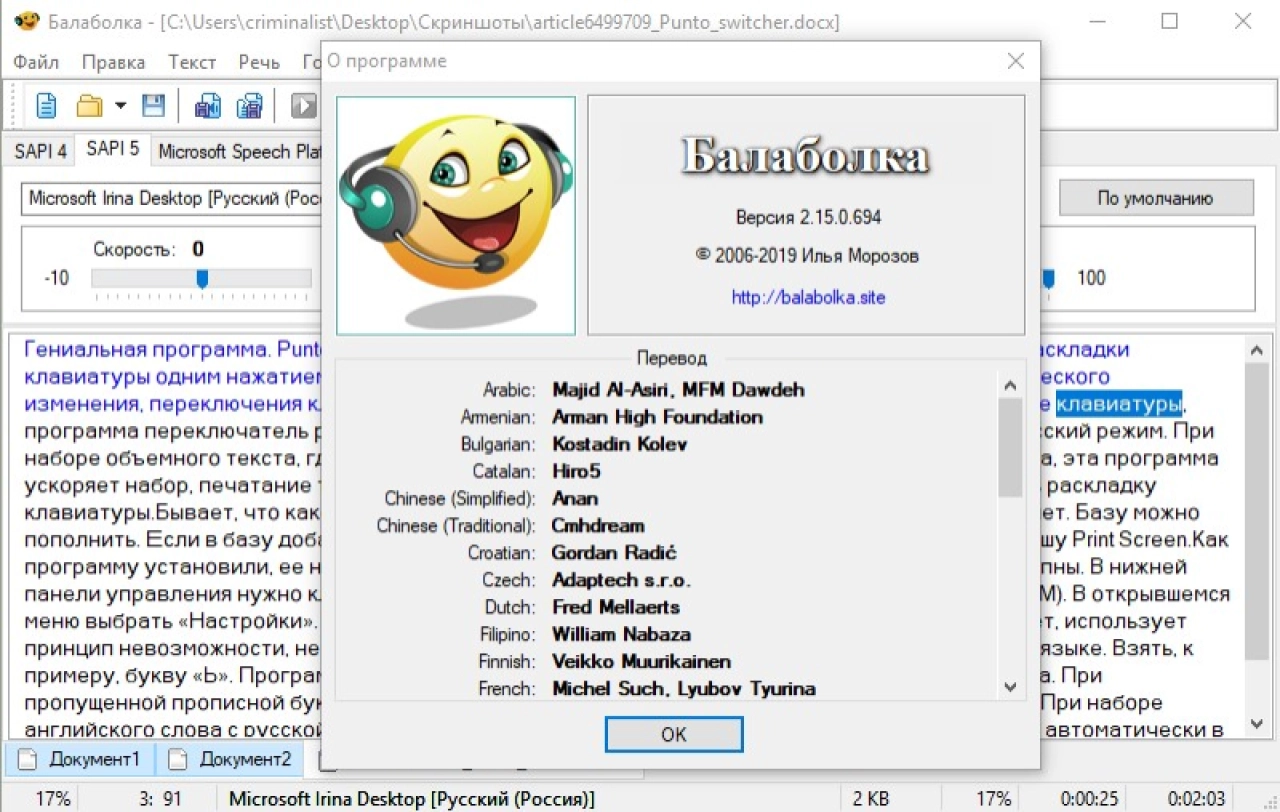The image size is (1280, 812).
Task: Click the main text scrollbar thumb
Action: point(1257,512)
